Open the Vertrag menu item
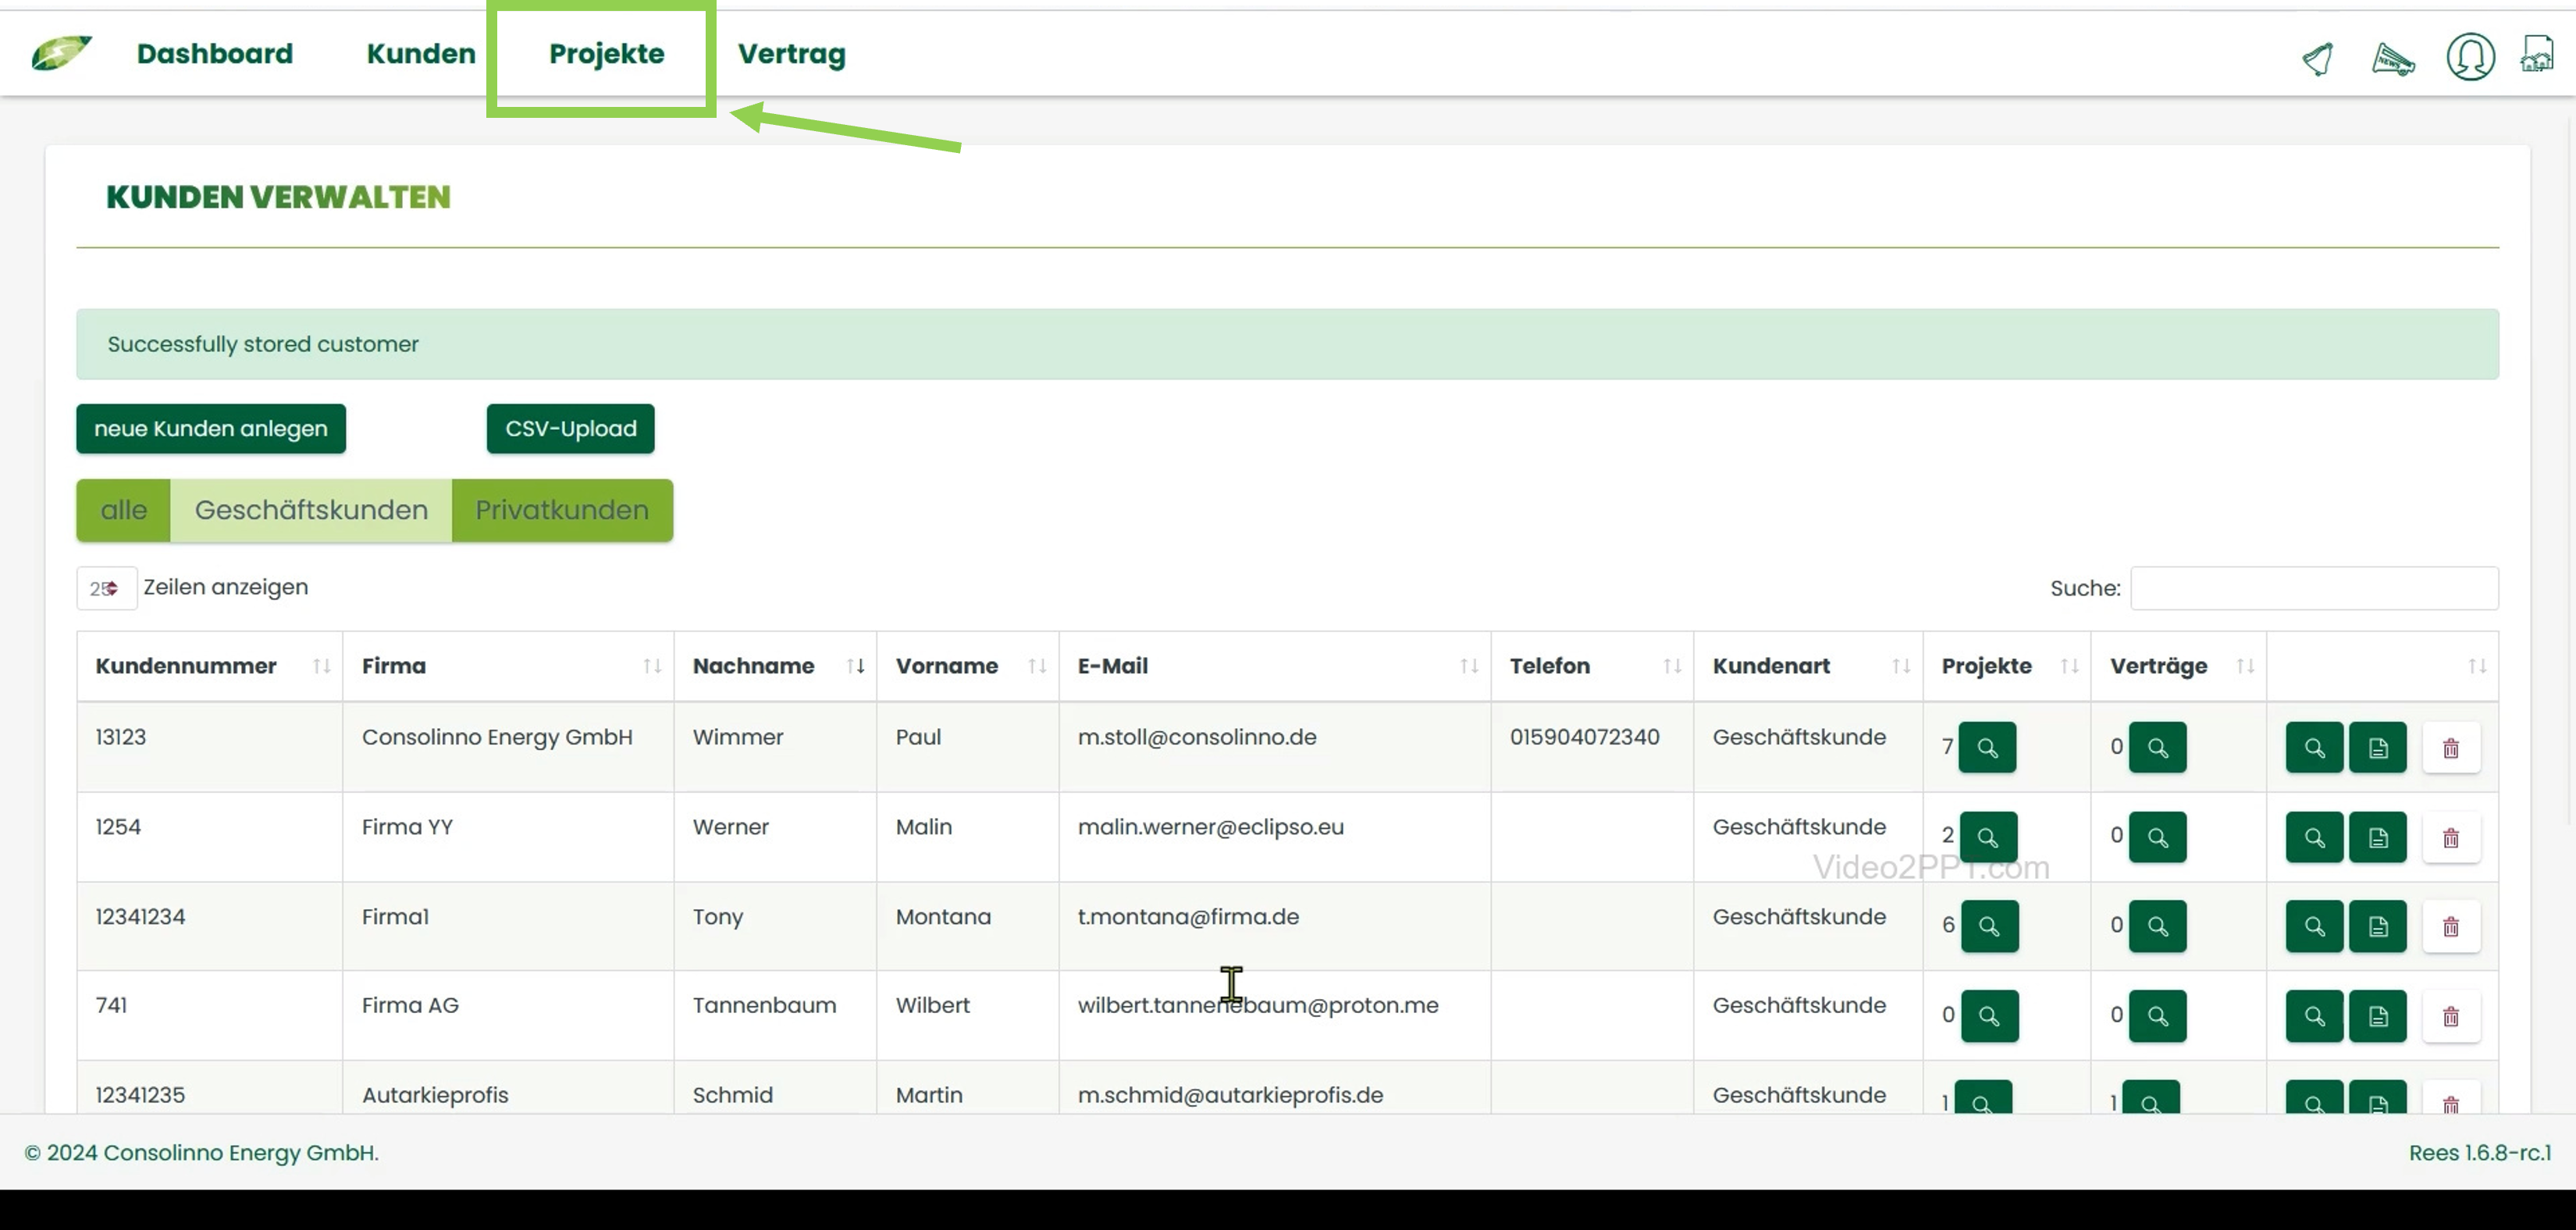 tap(791, 54)
